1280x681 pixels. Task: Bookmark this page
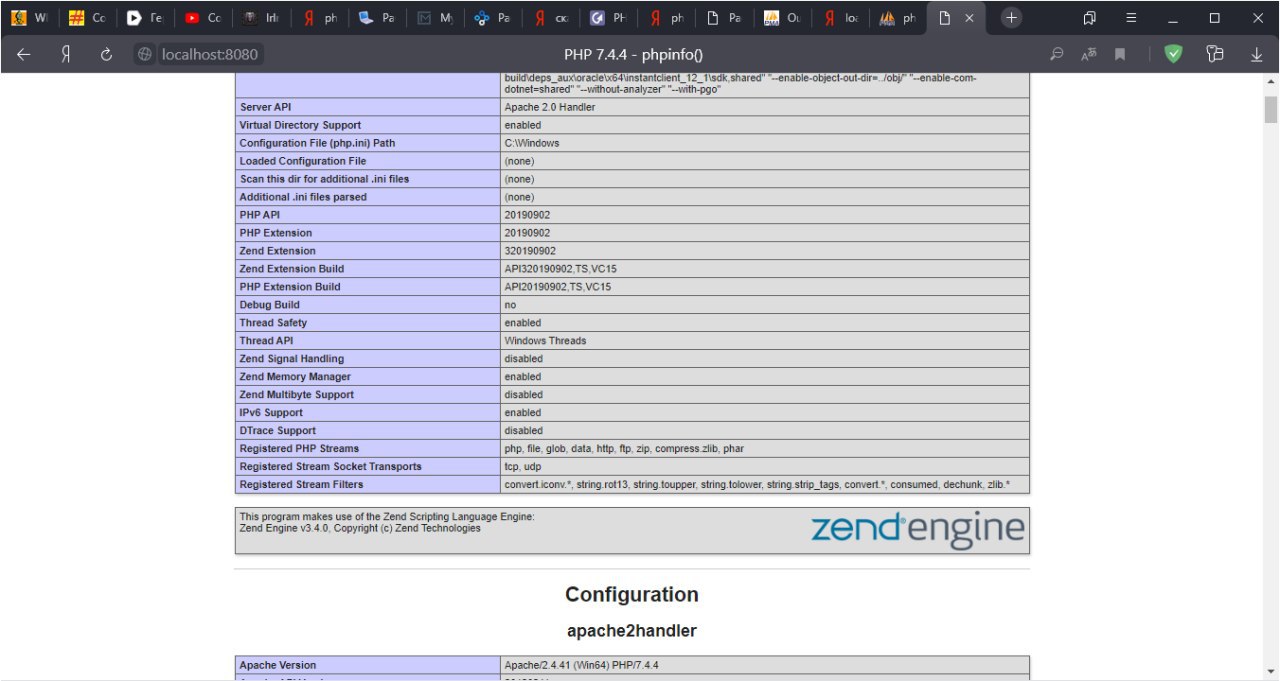tap(1120, 55)
